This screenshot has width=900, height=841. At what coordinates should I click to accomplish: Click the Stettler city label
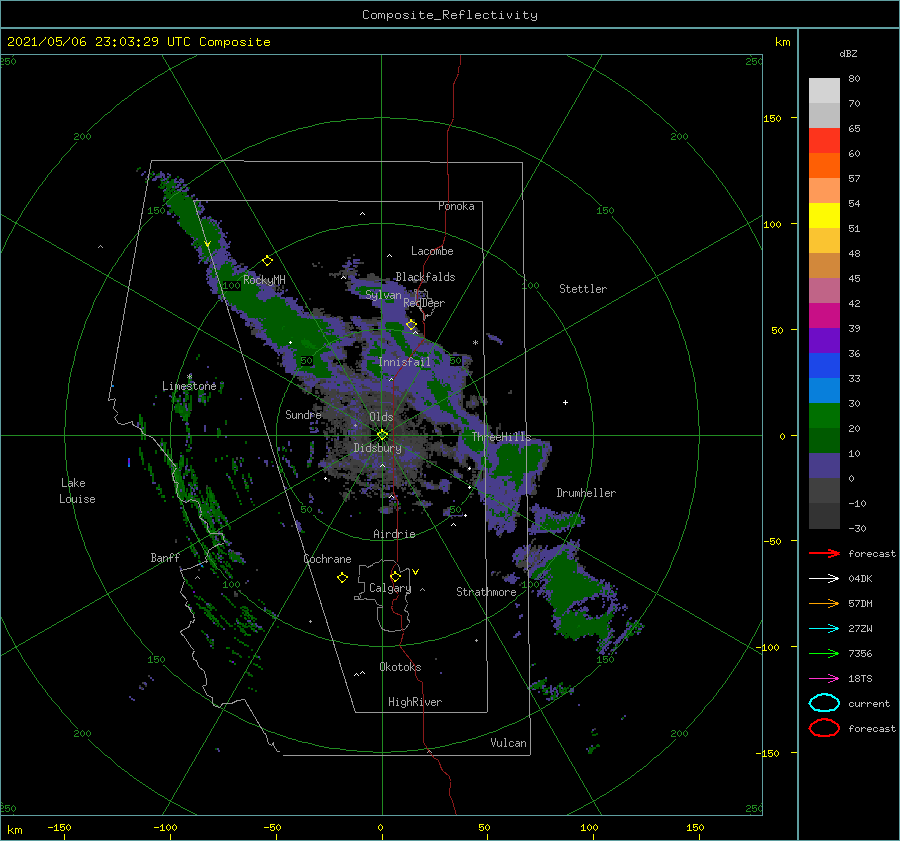(583, 289)
